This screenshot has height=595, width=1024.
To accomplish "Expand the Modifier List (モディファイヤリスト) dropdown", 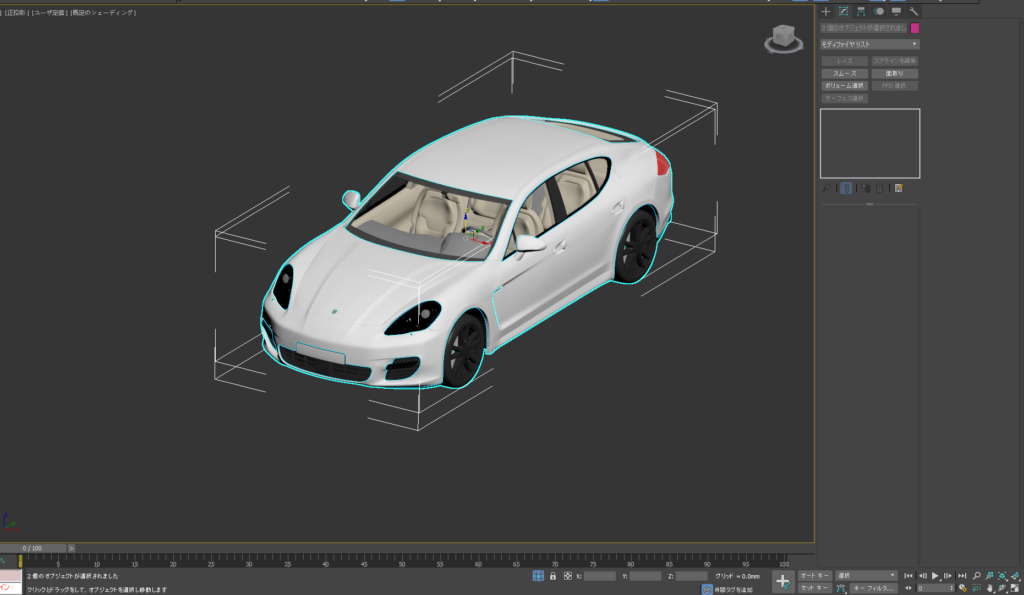I will tap(869, 44).
